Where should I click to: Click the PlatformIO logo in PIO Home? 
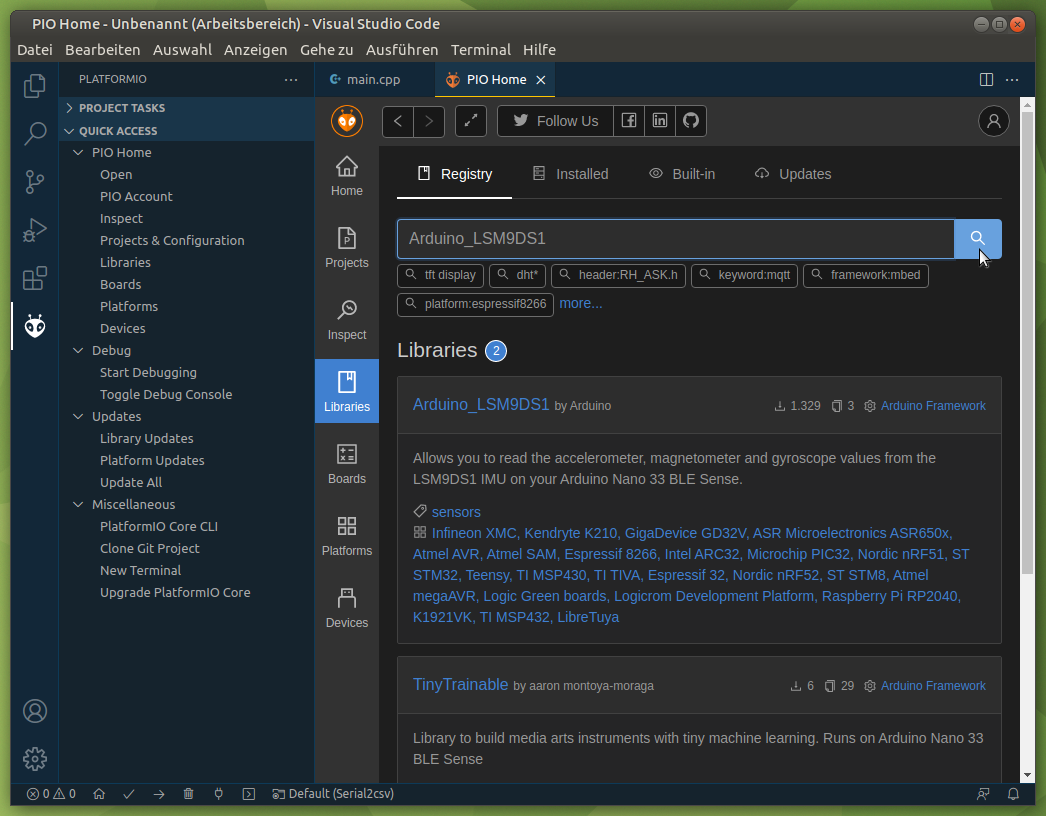[x=347, y=121]
